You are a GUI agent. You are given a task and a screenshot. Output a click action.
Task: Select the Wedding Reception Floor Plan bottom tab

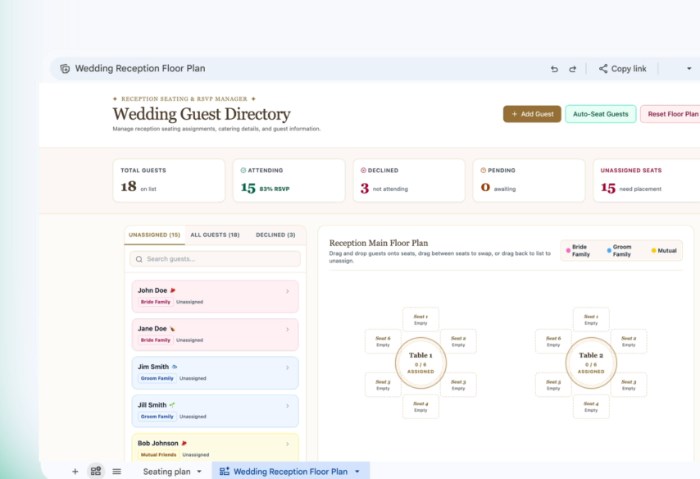click(x=290, y=471)
